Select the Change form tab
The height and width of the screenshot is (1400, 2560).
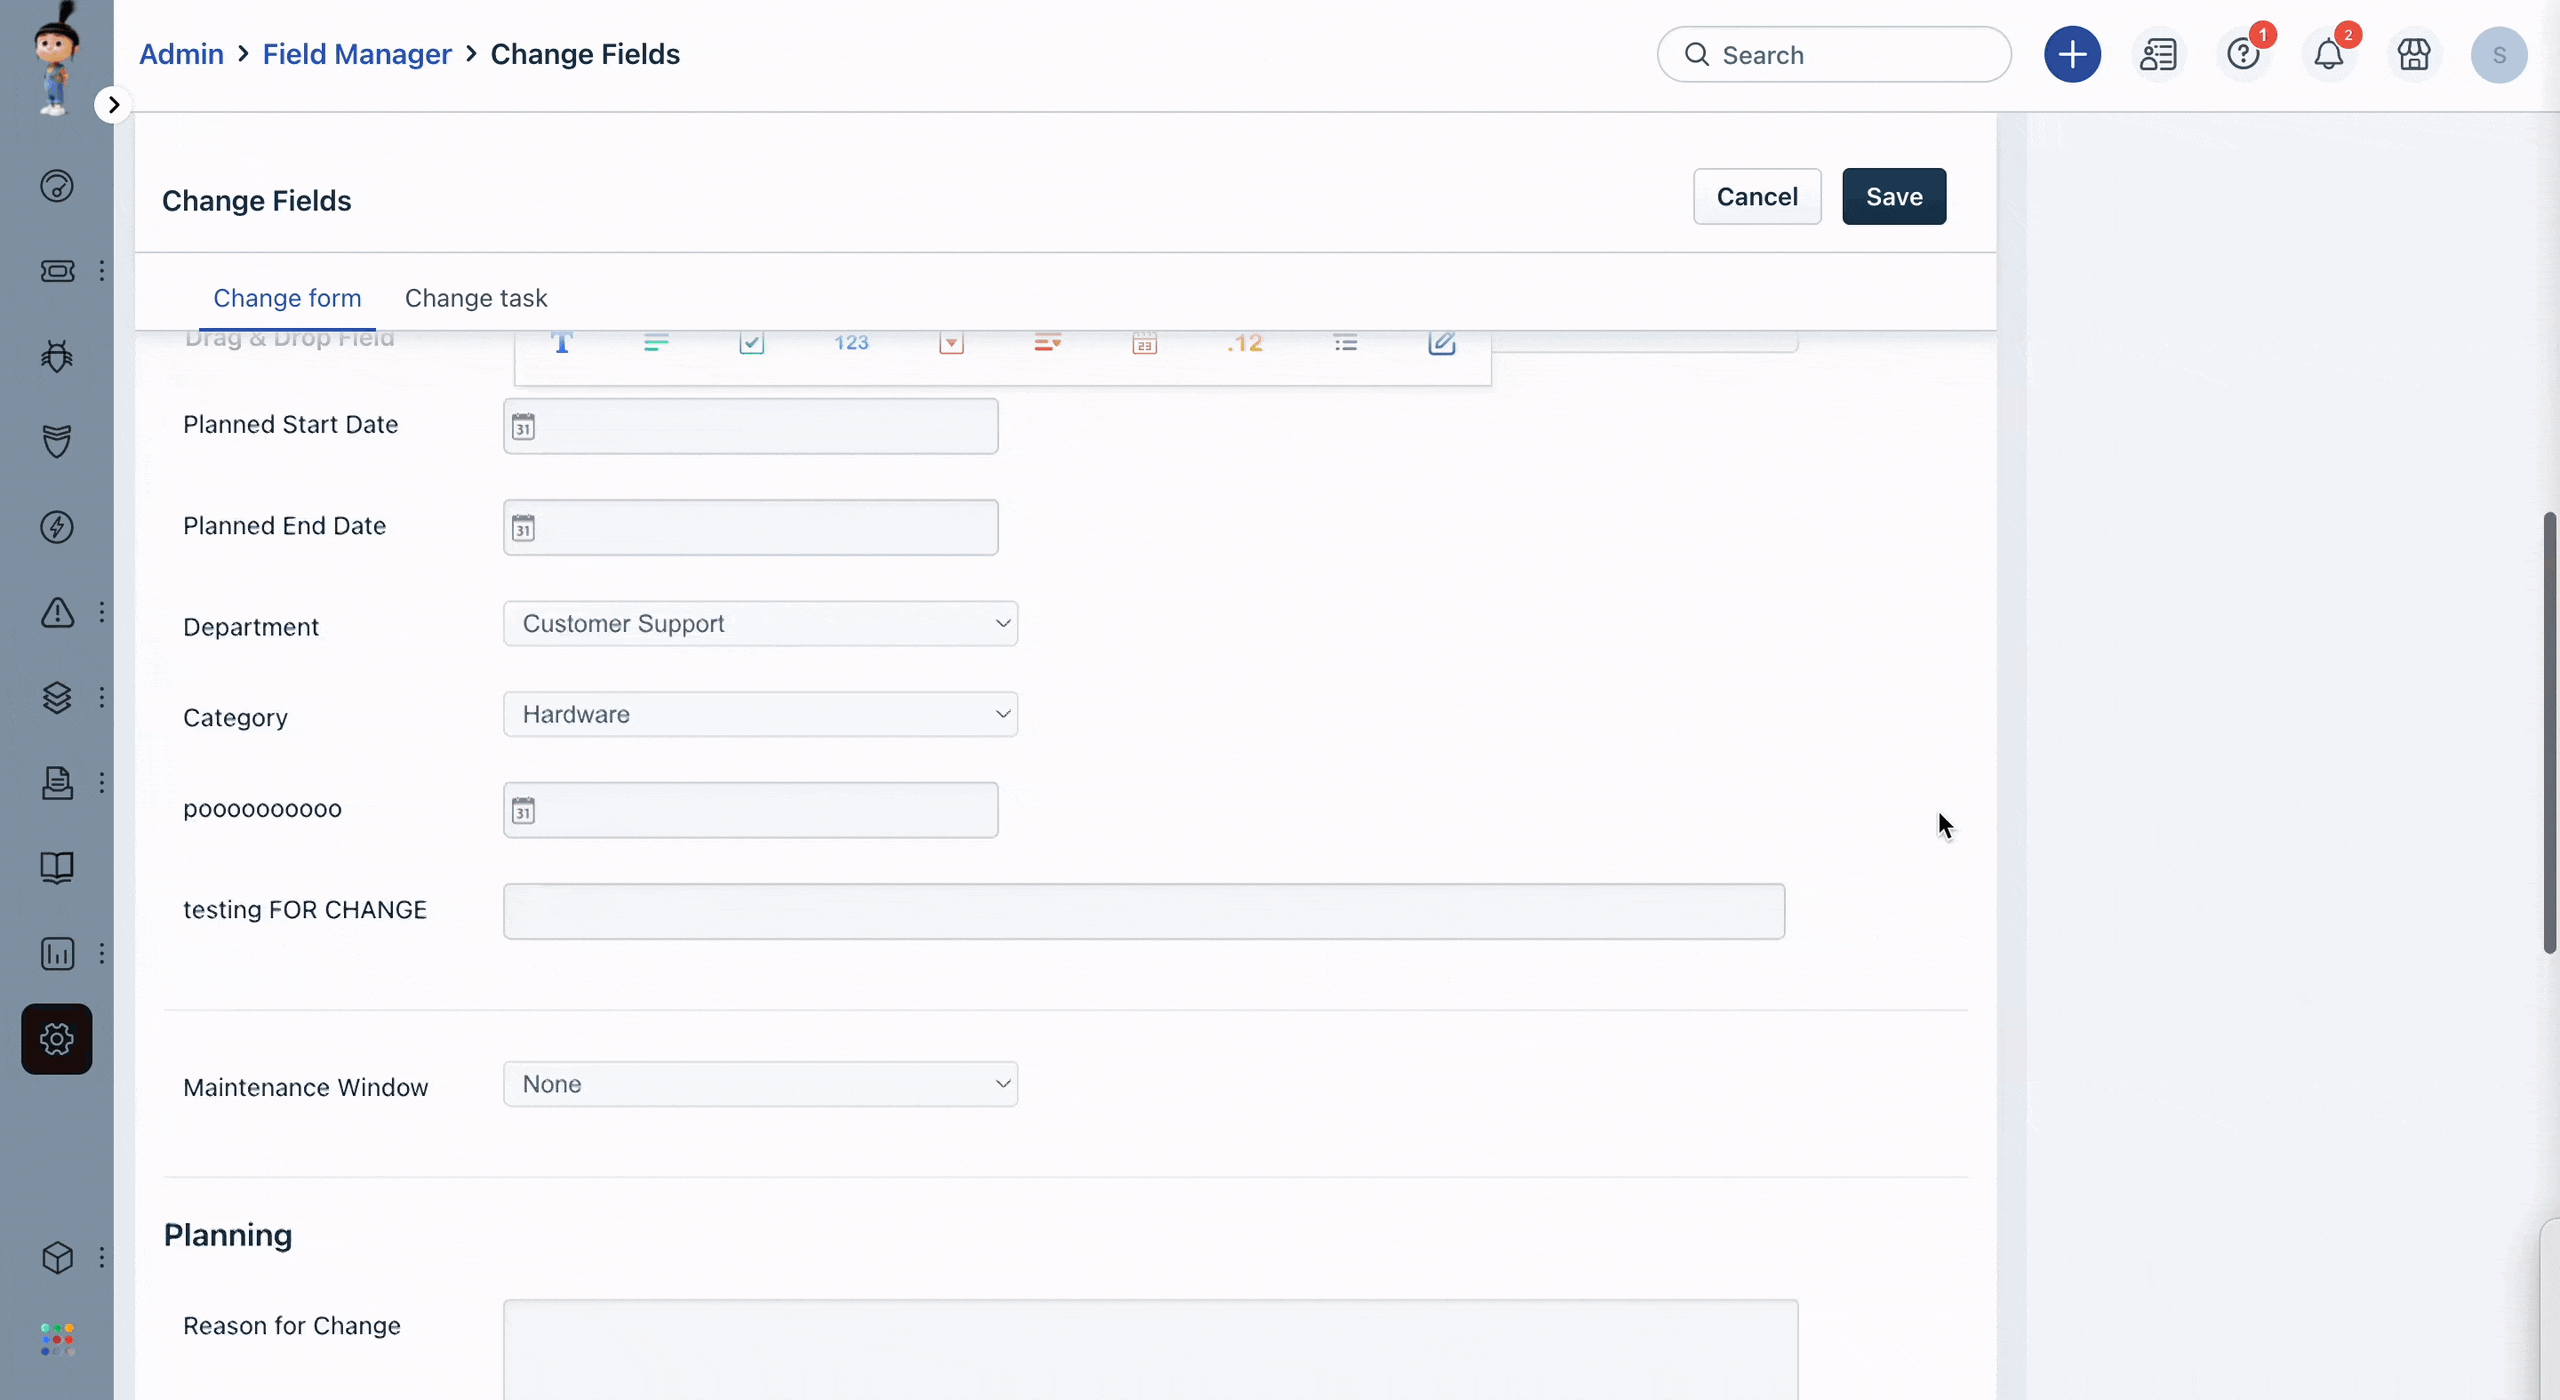[286, 297]
